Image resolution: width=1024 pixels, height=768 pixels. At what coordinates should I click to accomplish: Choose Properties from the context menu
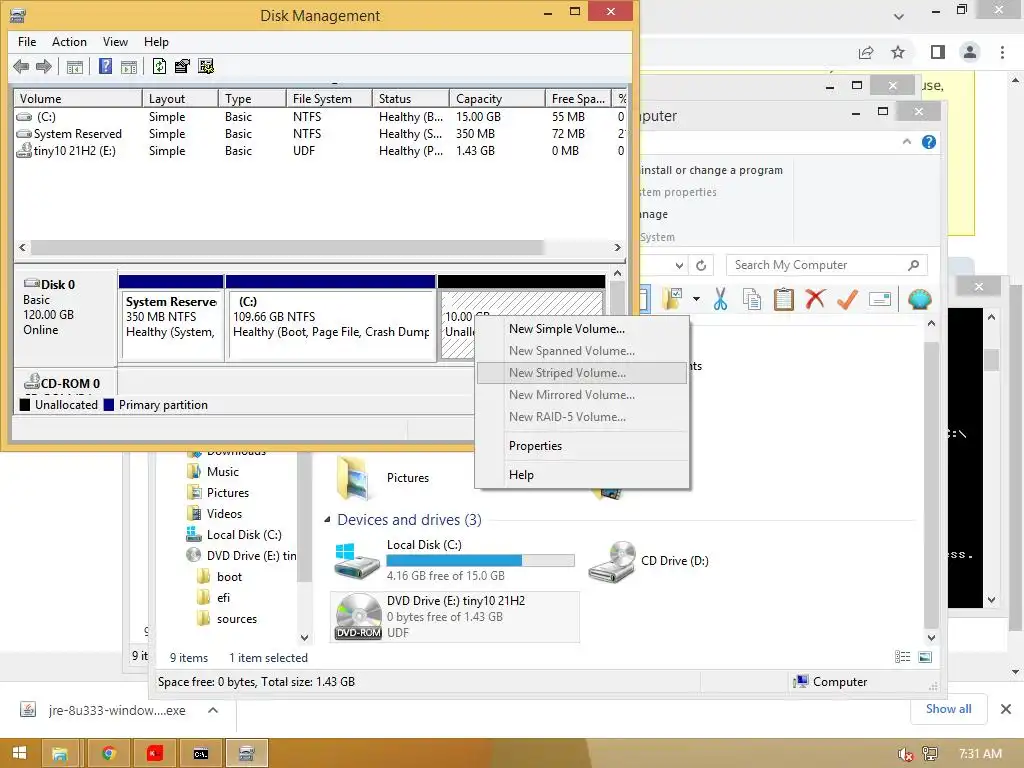click(582, 446)
